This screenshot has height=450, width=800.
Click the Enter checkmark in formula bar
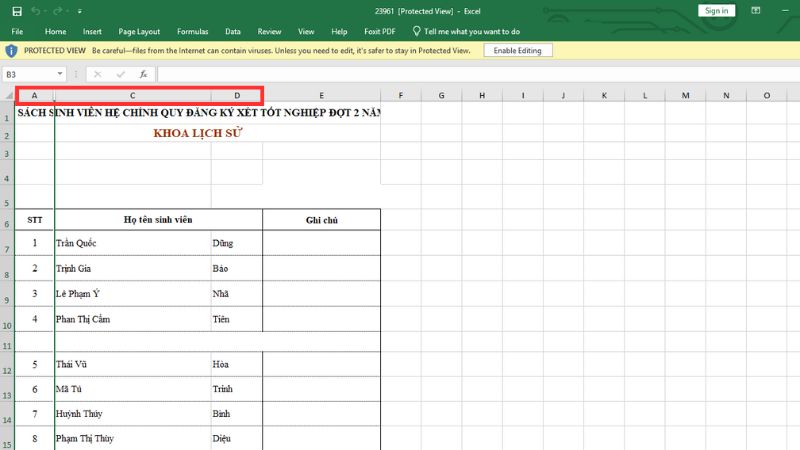point(121,74)
